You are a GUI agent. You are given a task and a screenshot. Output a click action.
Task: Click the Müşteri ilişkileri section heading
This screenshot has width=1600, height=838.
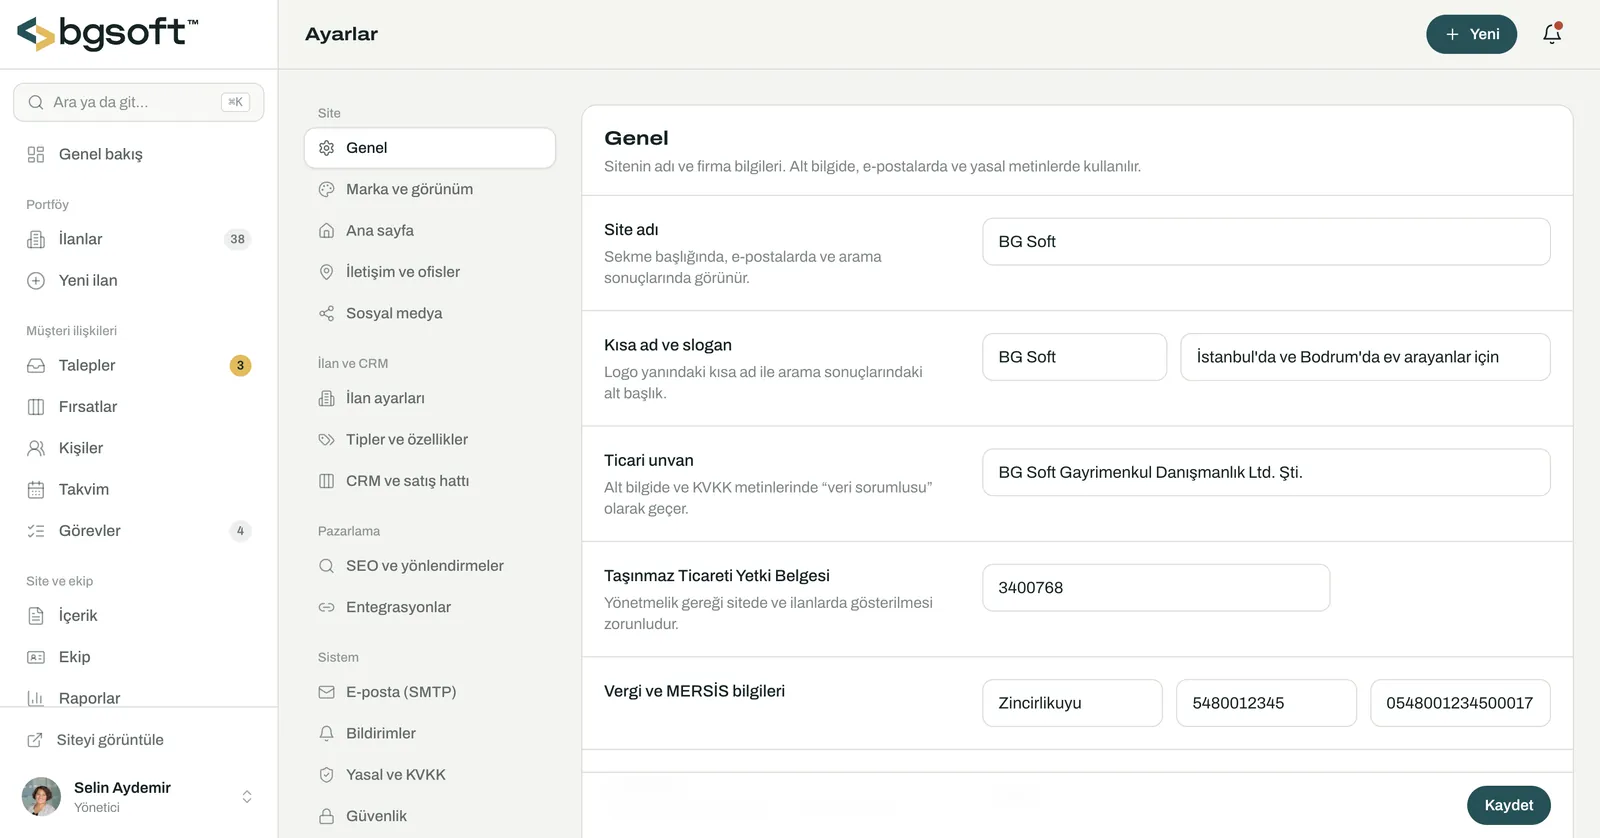(72, 331)
